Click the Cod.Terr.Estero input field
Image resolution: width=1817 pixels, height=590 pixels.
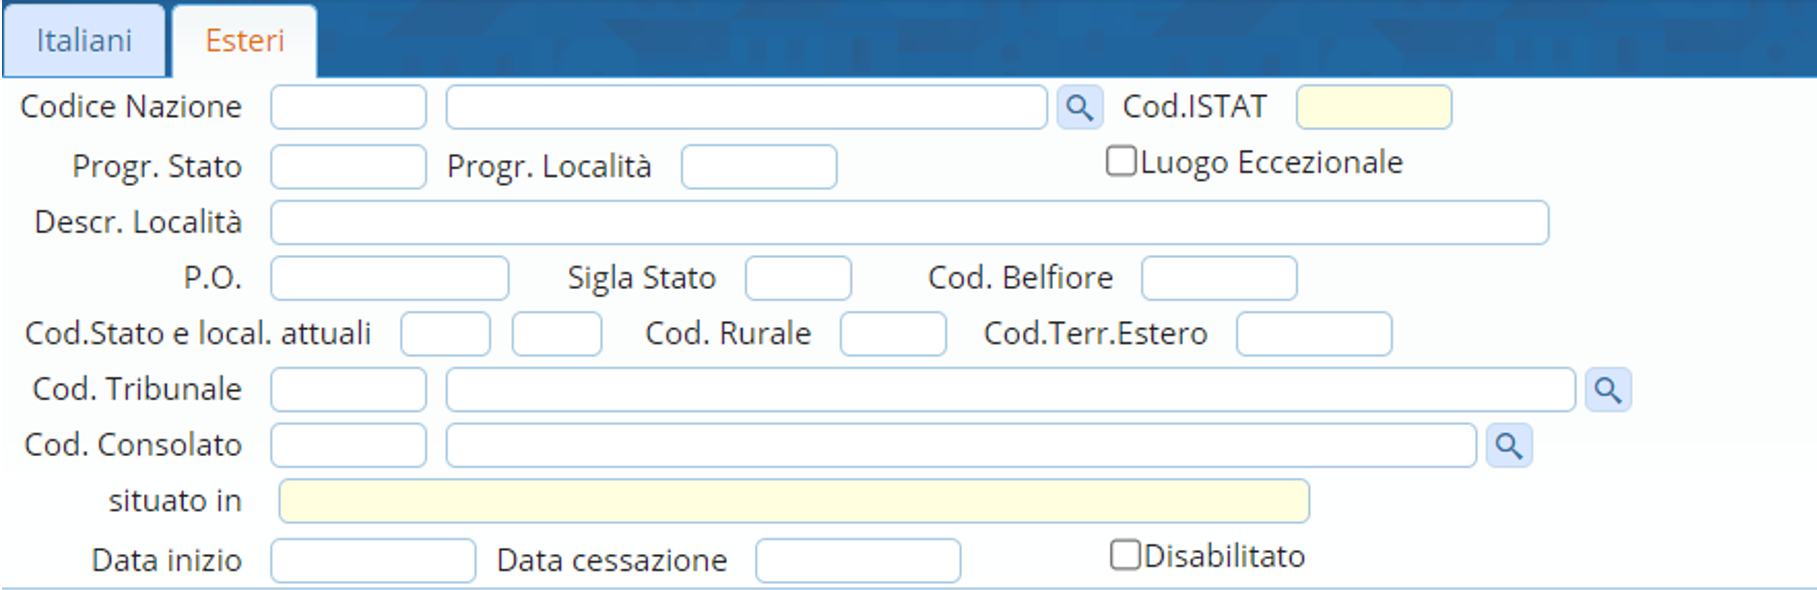coord(1313,334)
